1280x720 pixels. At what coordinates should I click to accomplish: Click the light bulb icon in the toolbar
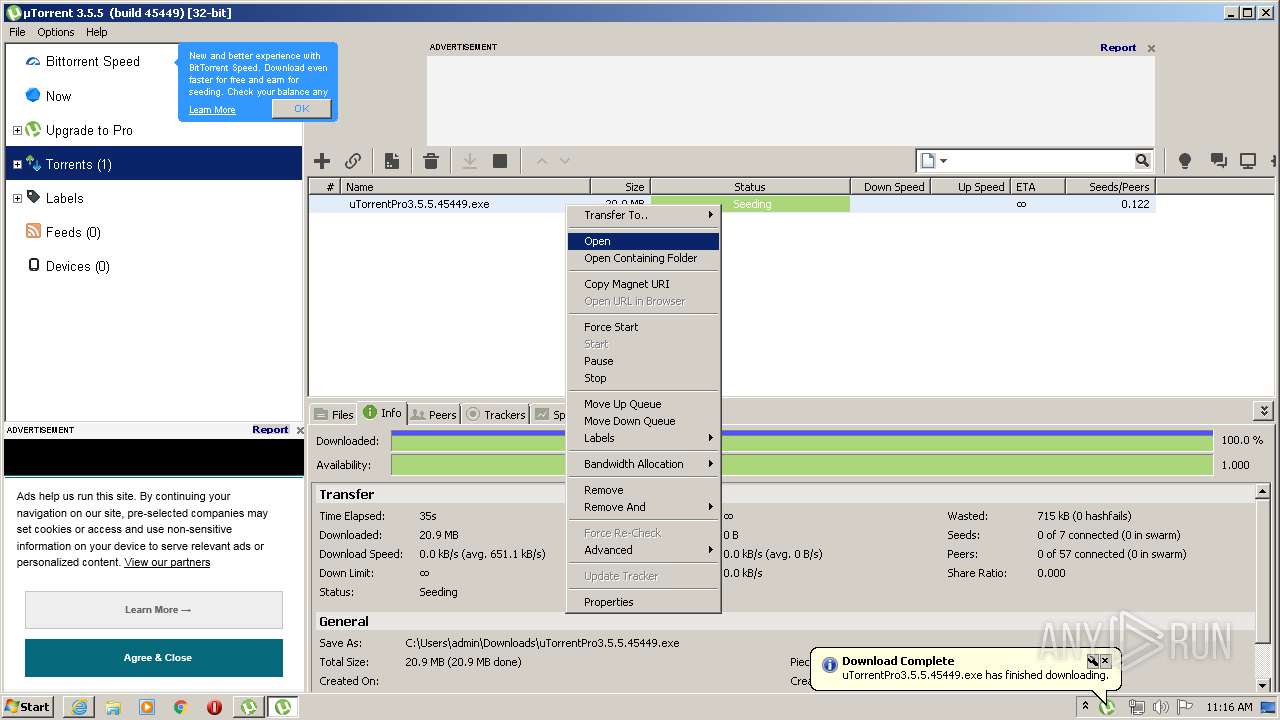[x=1185, y=161]
